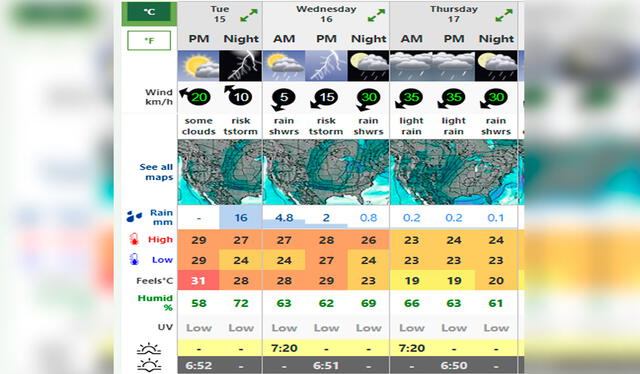640x374 pixels.
Task: Select Wednesday PM high temperature 28
Action: [x=326, y=240]
